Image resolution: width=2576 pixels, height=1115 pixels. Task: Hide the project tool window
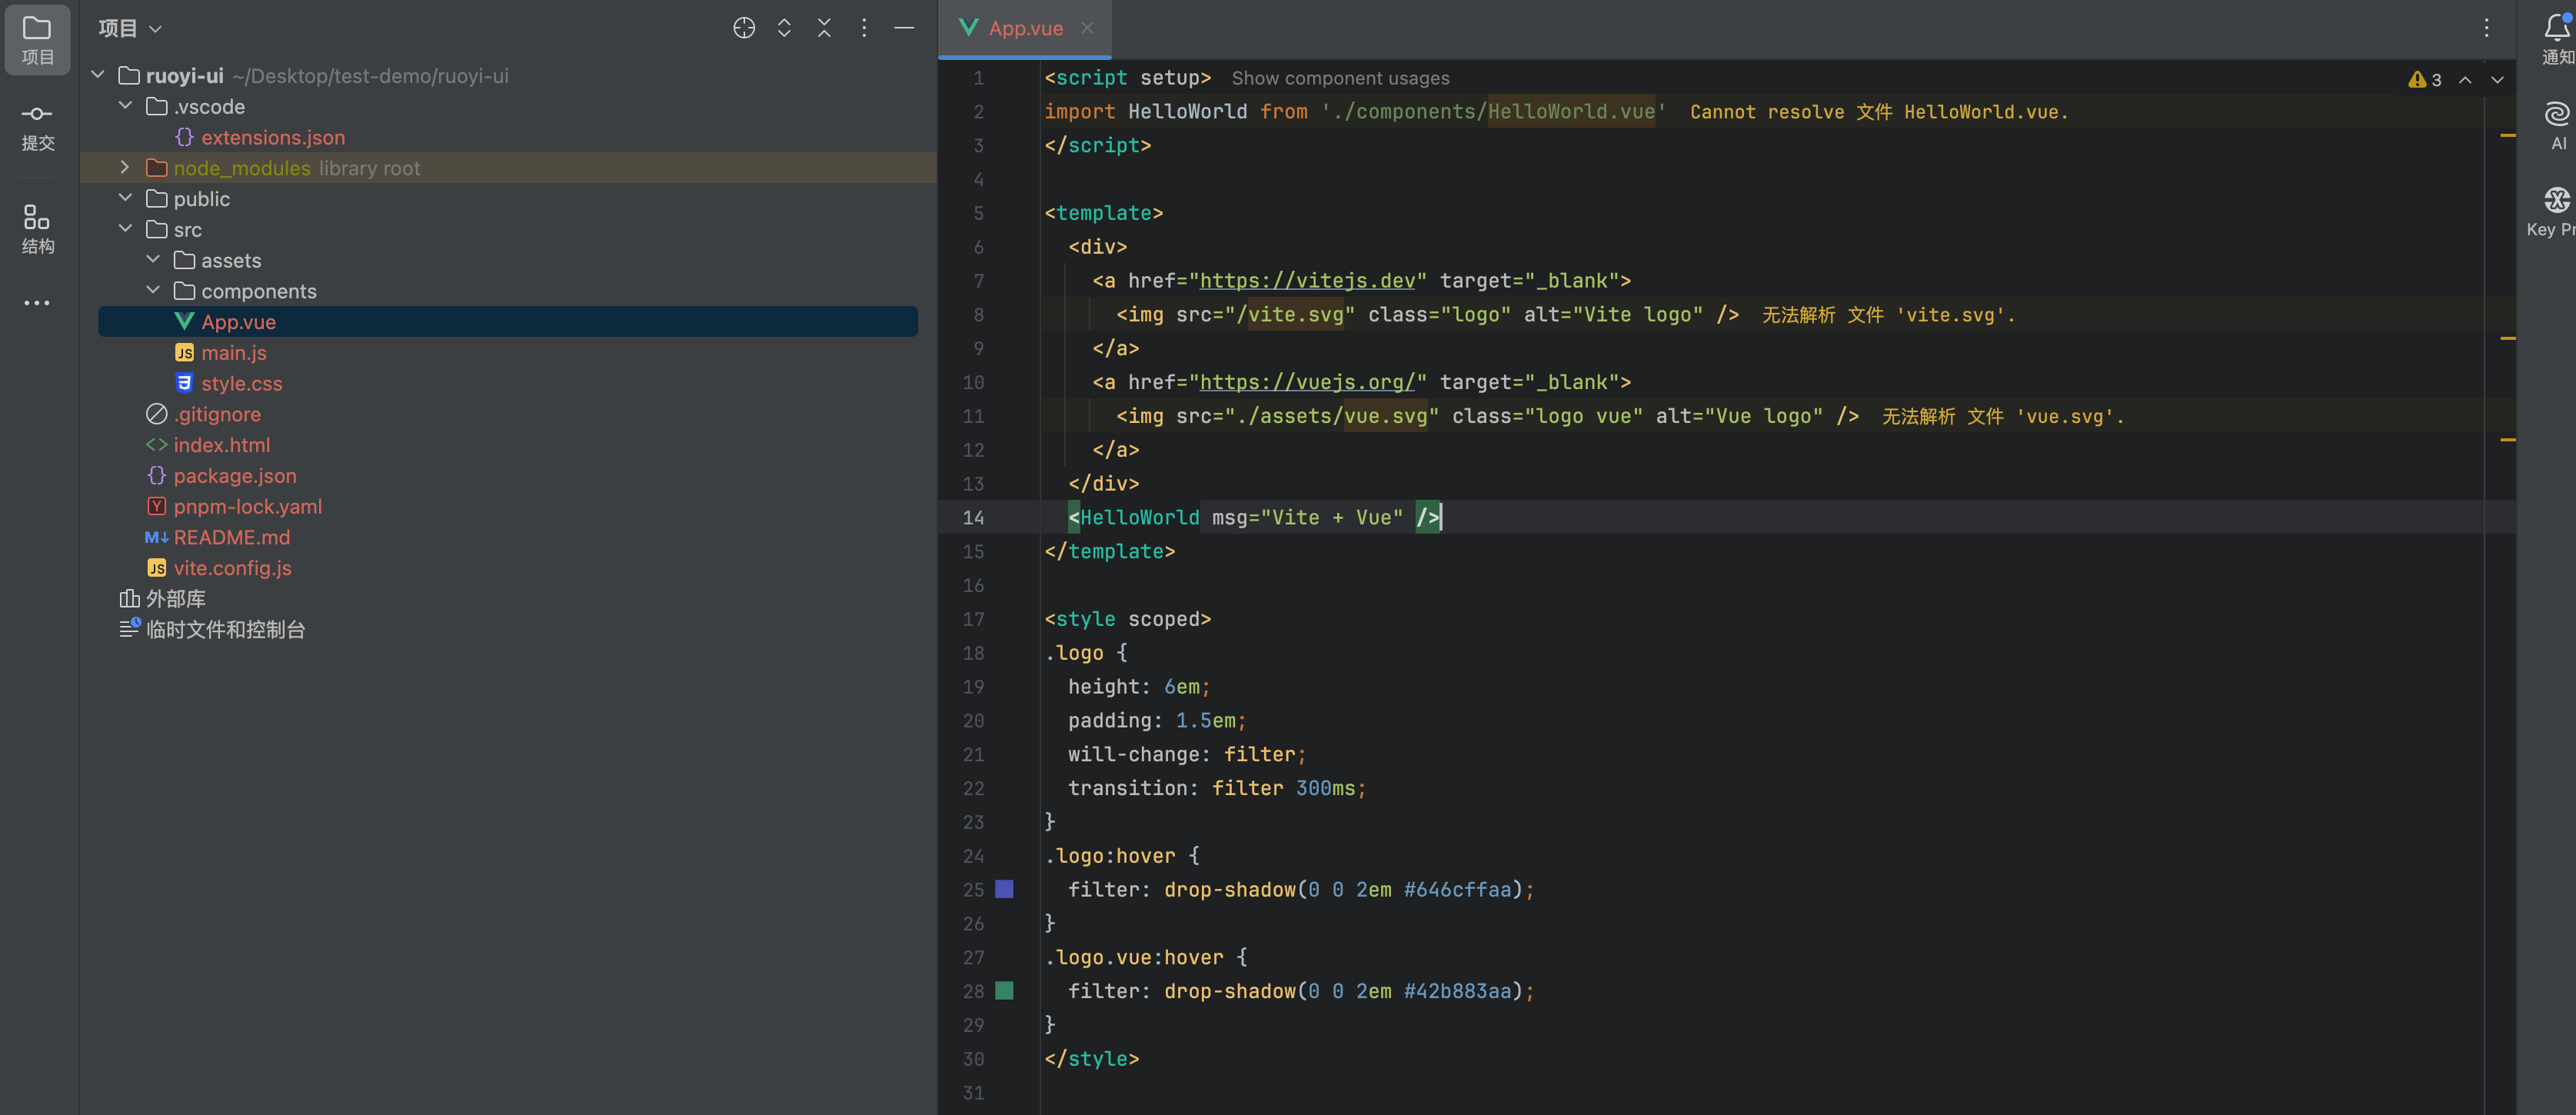[904, 28]
